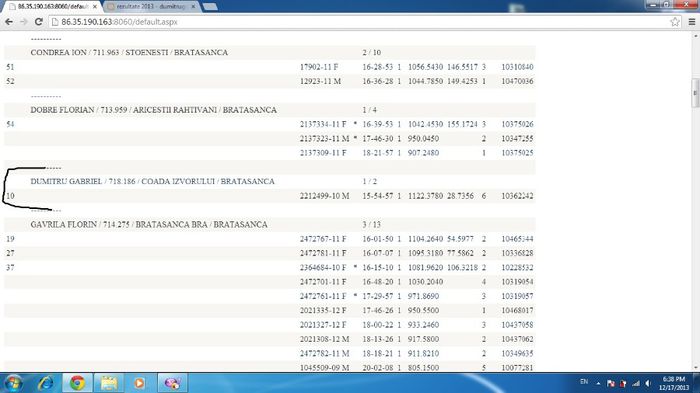Close the rezultate 2013 tab
This screenshot has height=393, width=700.
pyautogui.click(x=193, y=7)
